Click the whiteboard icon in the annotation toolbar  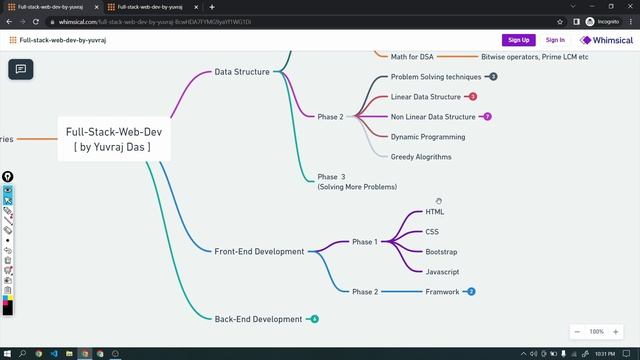[x=8, y=270]
